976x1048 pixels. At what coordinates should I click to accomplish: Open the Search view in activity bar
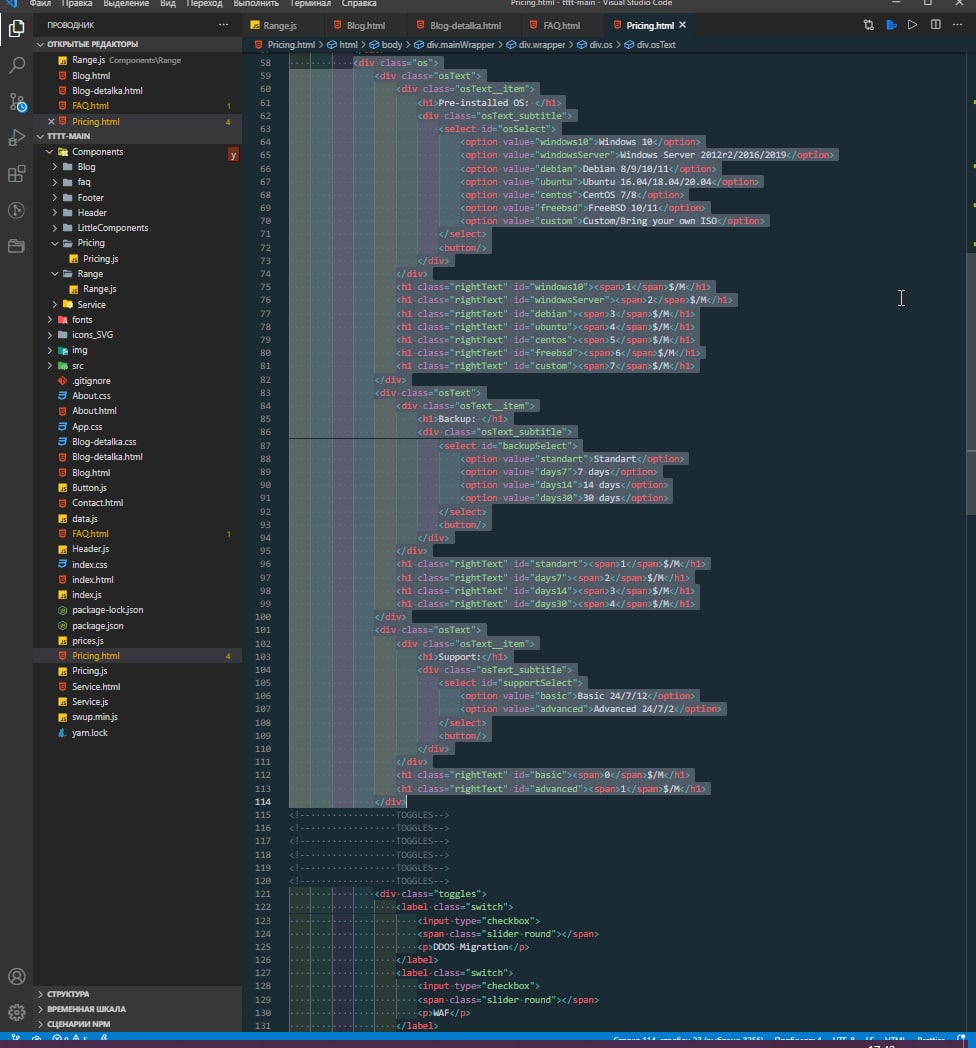pyautogui.click(x=17, y=65)
